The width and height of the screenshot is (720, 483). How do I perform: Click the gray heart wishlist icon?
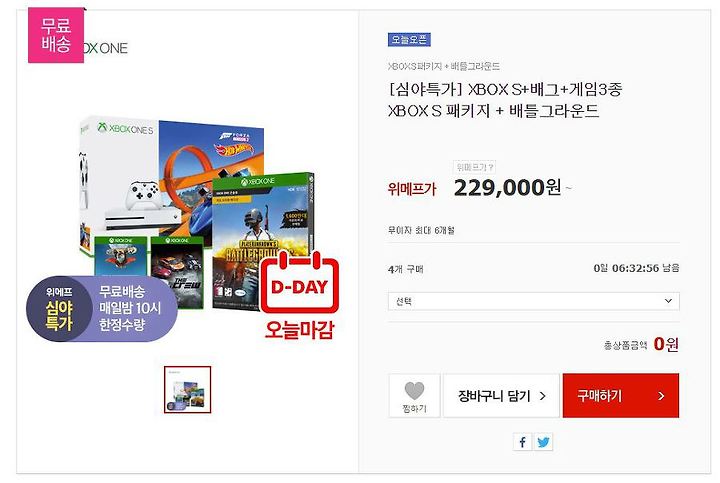(414, 391)
